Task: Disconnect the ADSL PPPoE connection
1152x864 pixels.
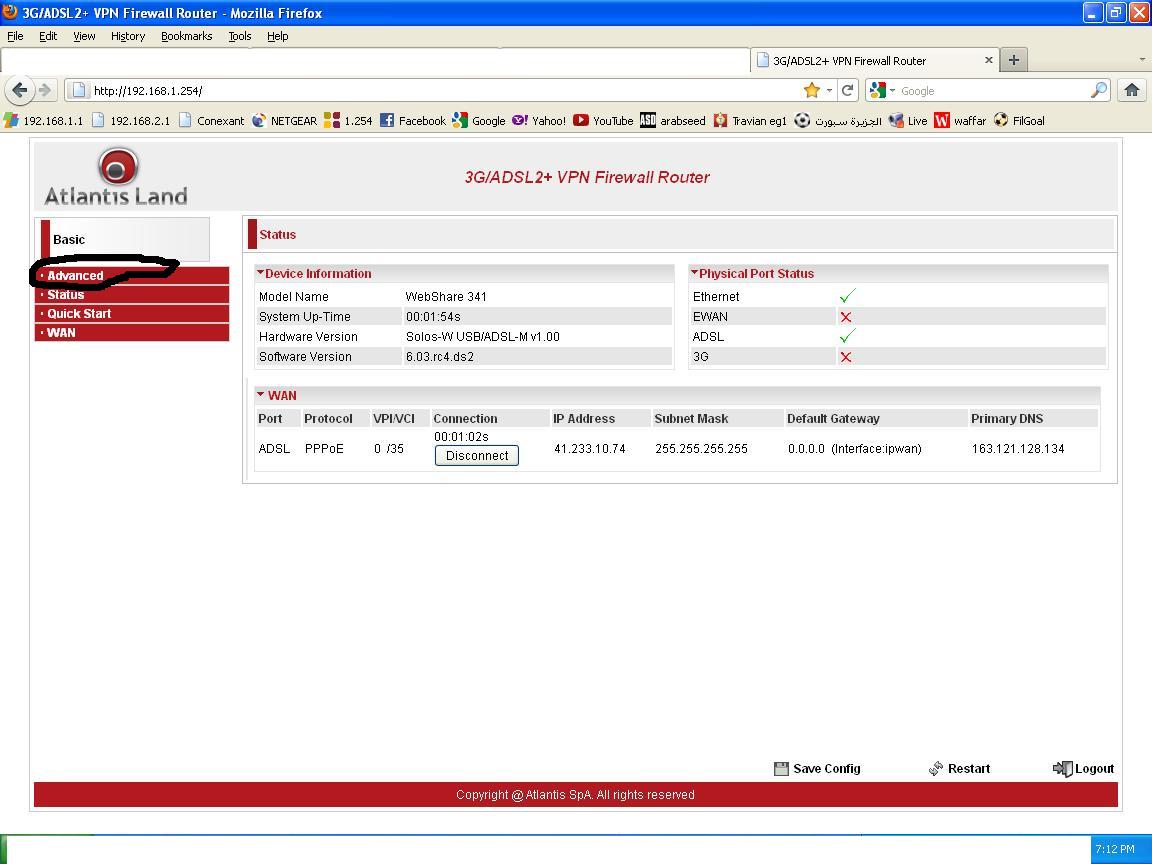Action: [x=477, y=456]
